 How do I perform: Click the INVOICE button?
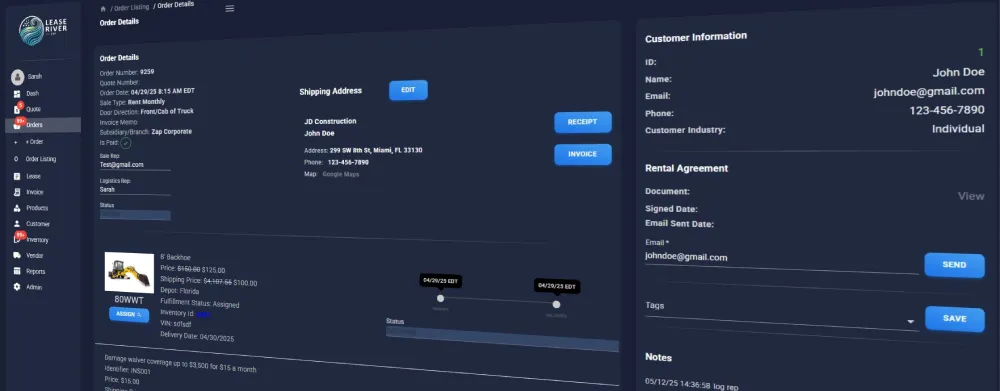(583, 154)
